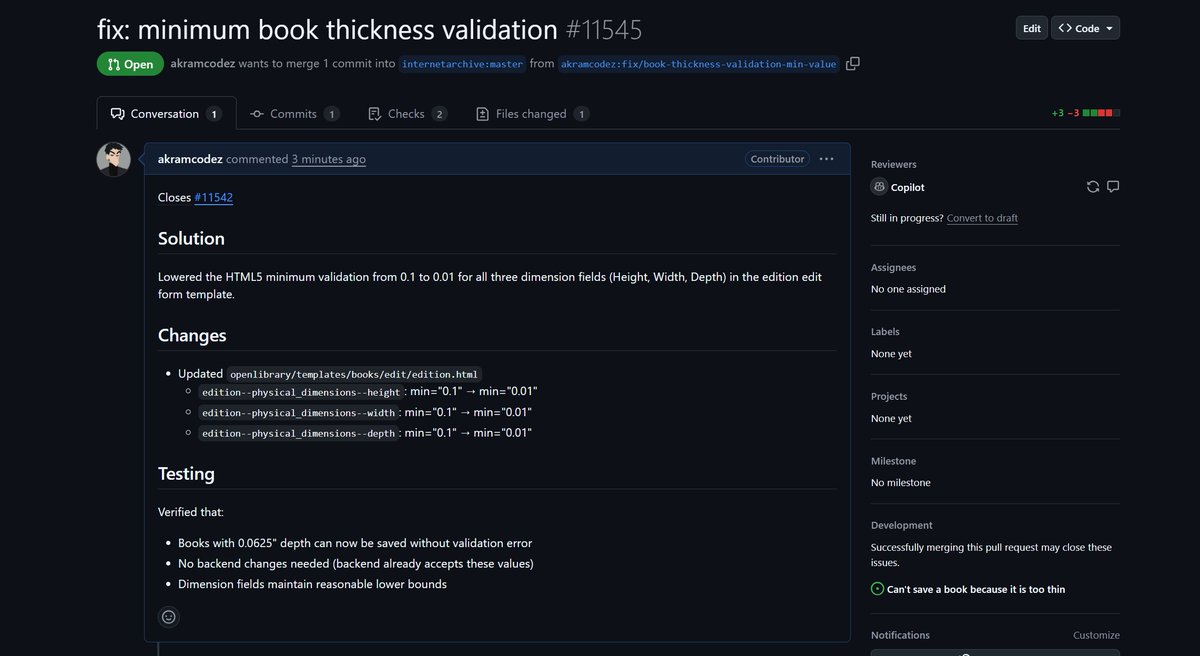Click the Development sidebar heading
Viewport: 1200px width, 656px height.
coord(901,525)
